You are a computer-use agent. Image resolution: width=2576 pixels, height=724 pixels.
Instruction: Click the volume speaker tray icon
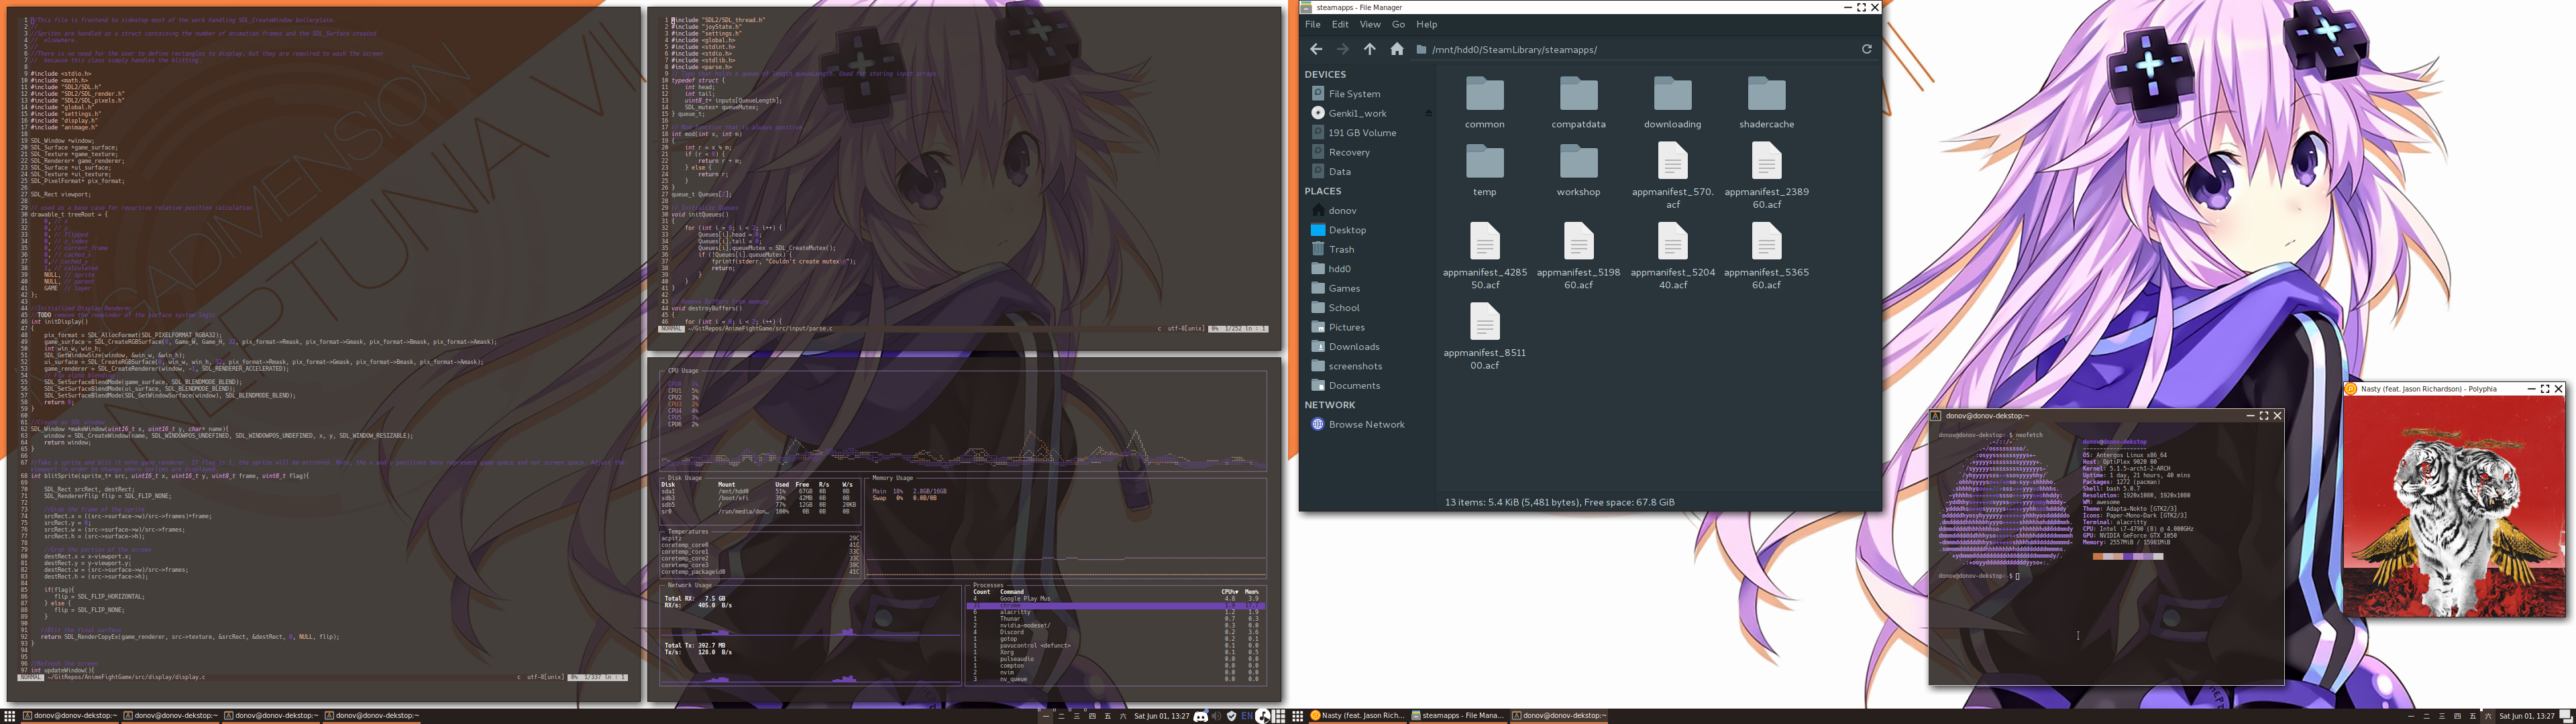[1216, 716]
